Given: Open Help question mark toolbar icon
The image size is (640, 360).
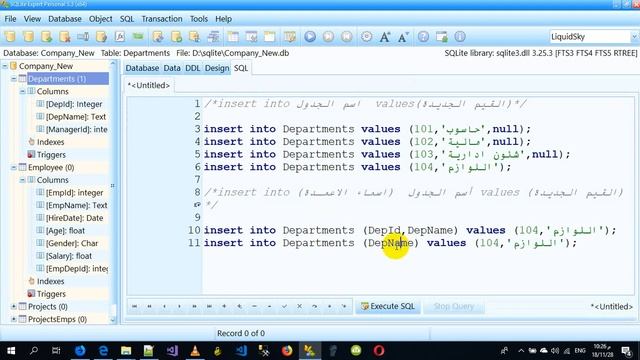Looking at the screenshot, I should click(x=423, y=37).
